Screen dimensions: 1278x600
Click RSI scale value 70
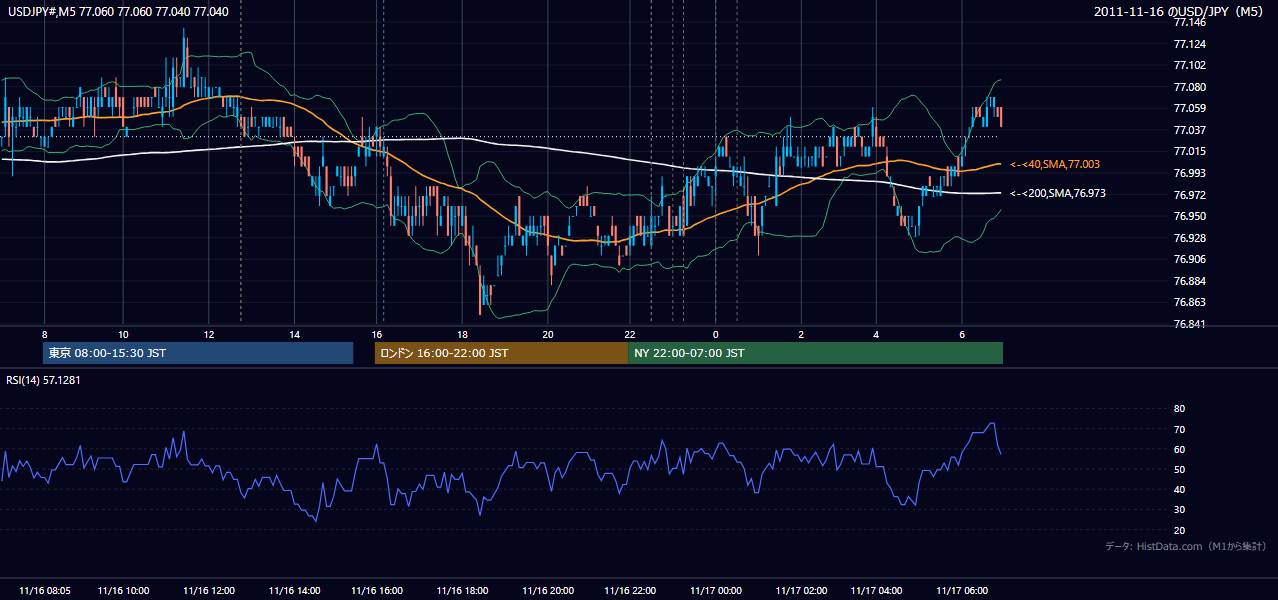1179,429
